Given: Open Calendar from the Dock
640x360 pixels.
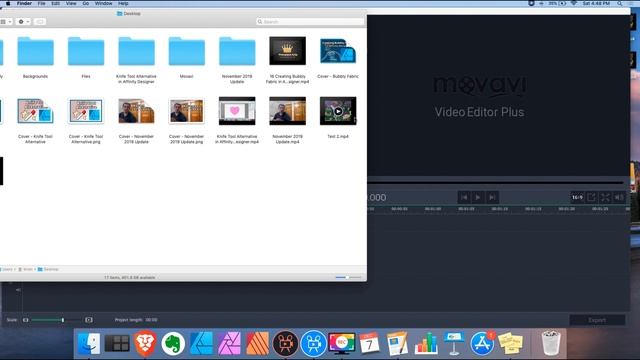Looking at the screenshot, I should (369, 343).
